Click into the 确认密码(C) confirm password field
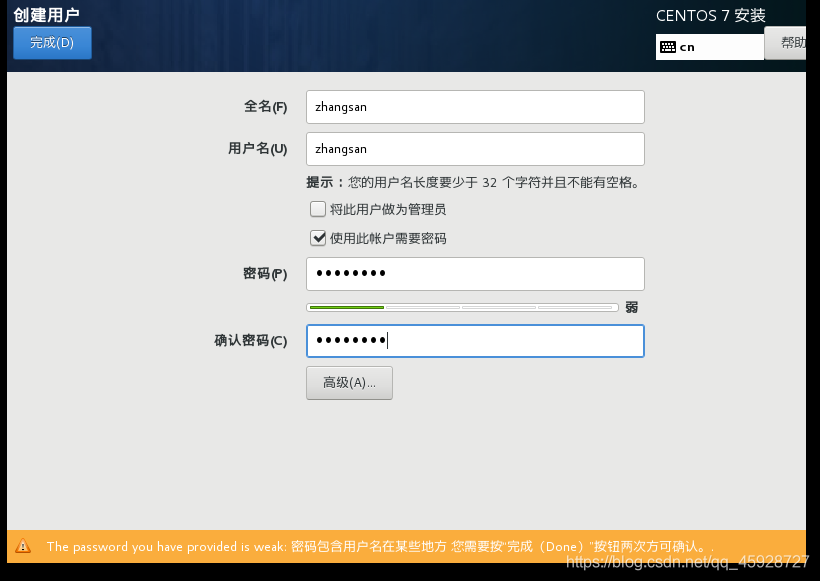The image size is (820, 581). coord(475,341)
